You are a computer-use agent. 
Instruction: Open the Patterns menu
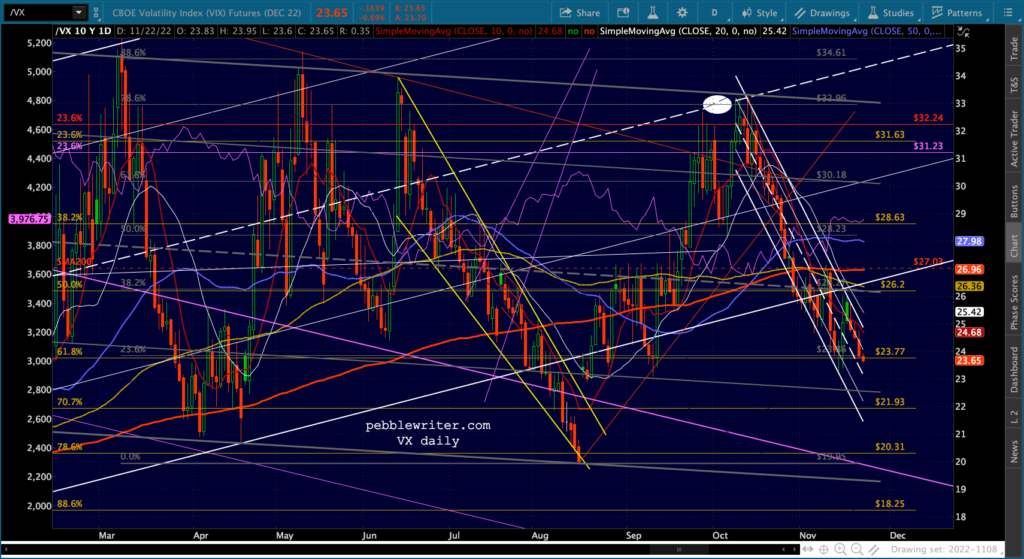[957, 12]
